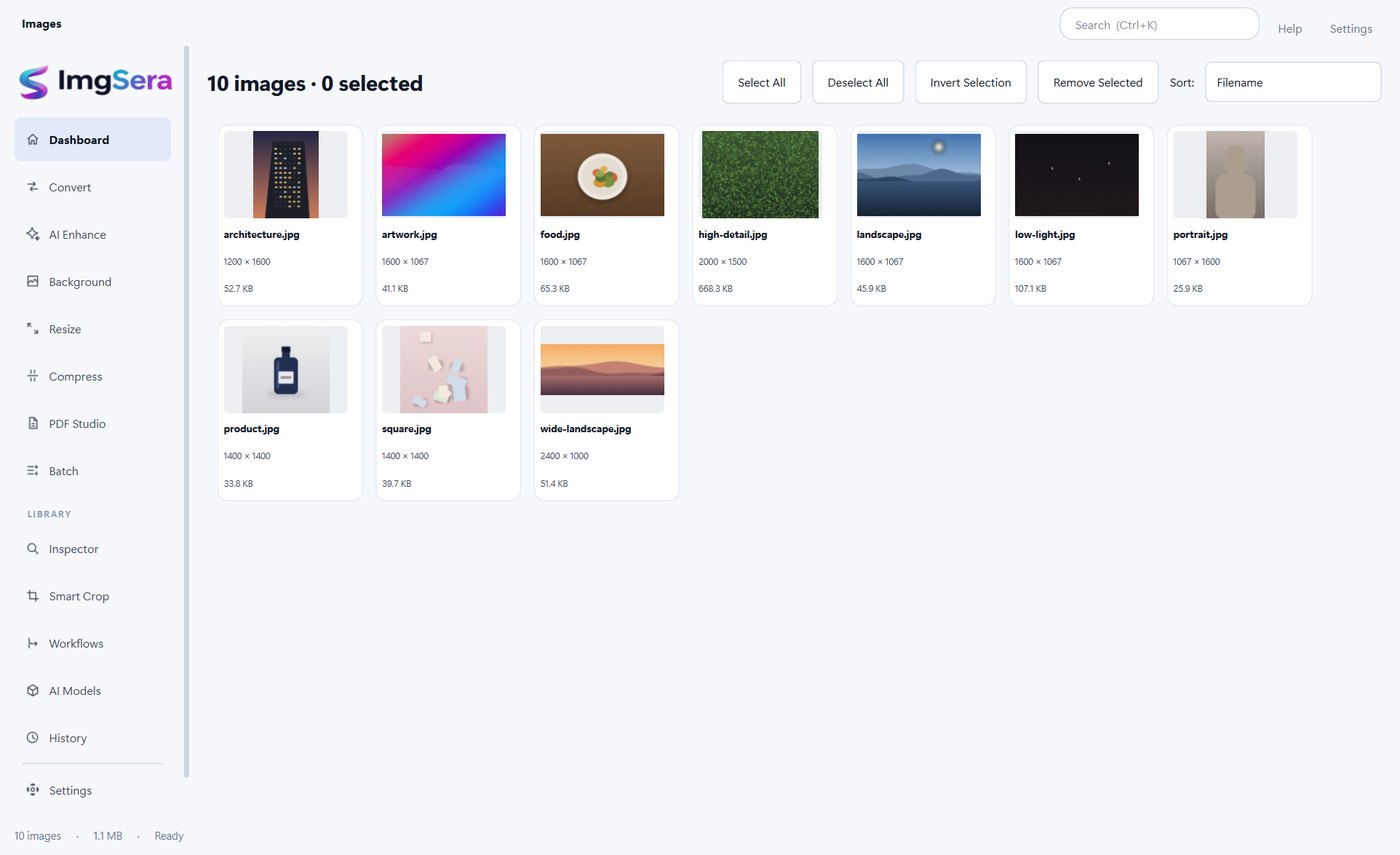
Task: Click the Workflows branch icon
Action: pyautogui.click(x=32, y=643)
